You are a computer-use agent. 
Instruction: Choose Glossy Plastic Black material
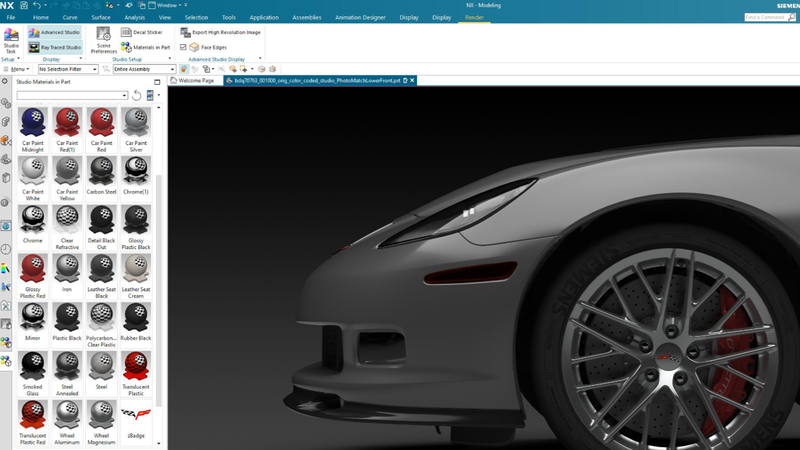(136, 227)
